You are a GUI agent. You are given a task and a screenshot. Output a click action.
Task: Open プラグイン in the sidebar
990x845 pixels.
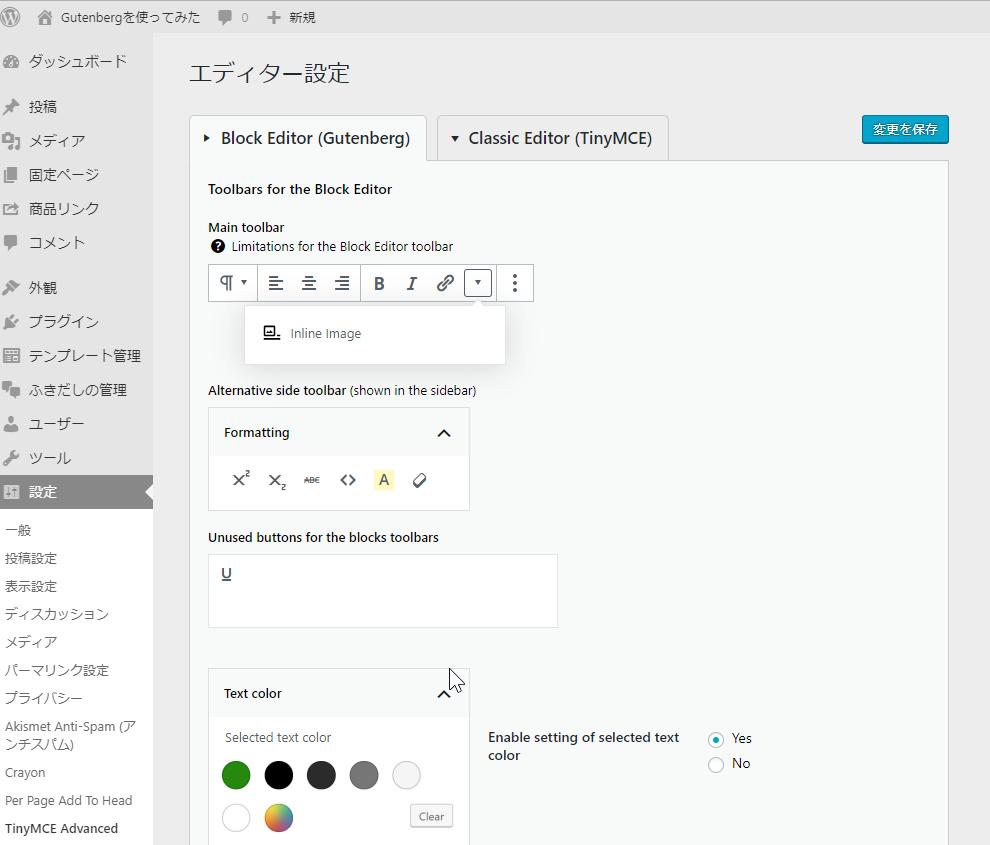point(76,322)
